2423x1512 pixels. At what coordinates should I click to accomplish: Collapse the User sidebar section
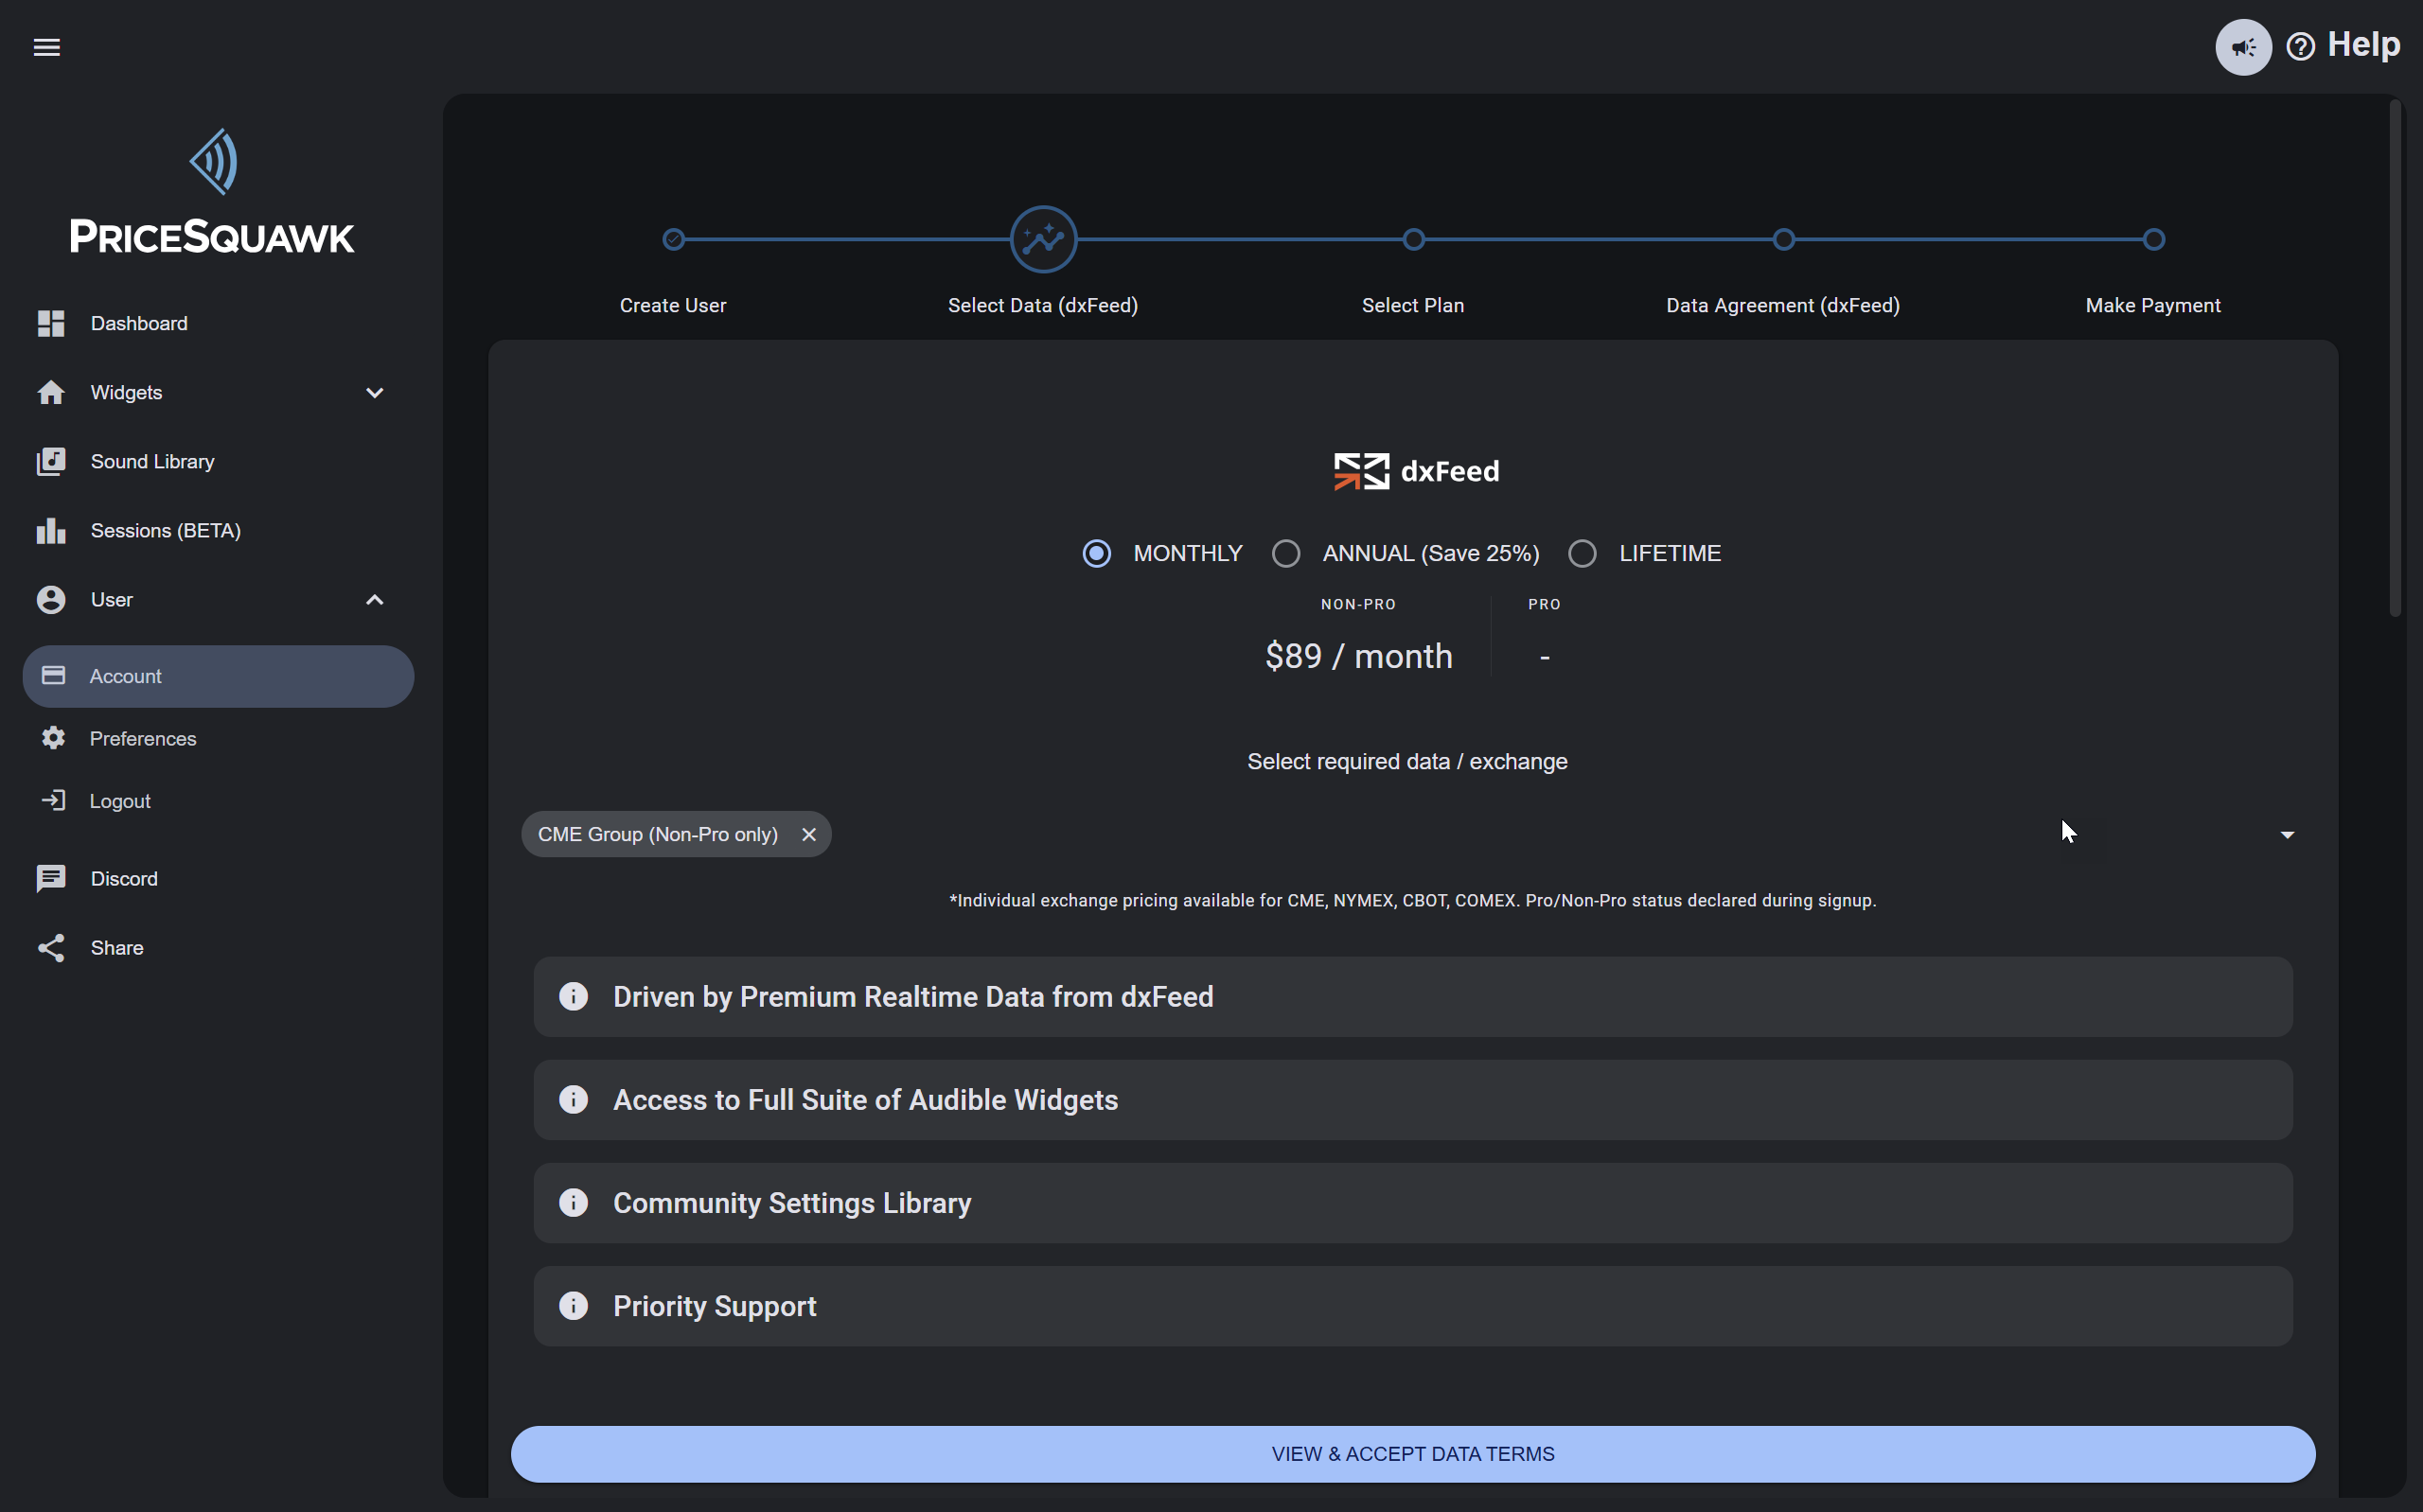pos(375,600)
